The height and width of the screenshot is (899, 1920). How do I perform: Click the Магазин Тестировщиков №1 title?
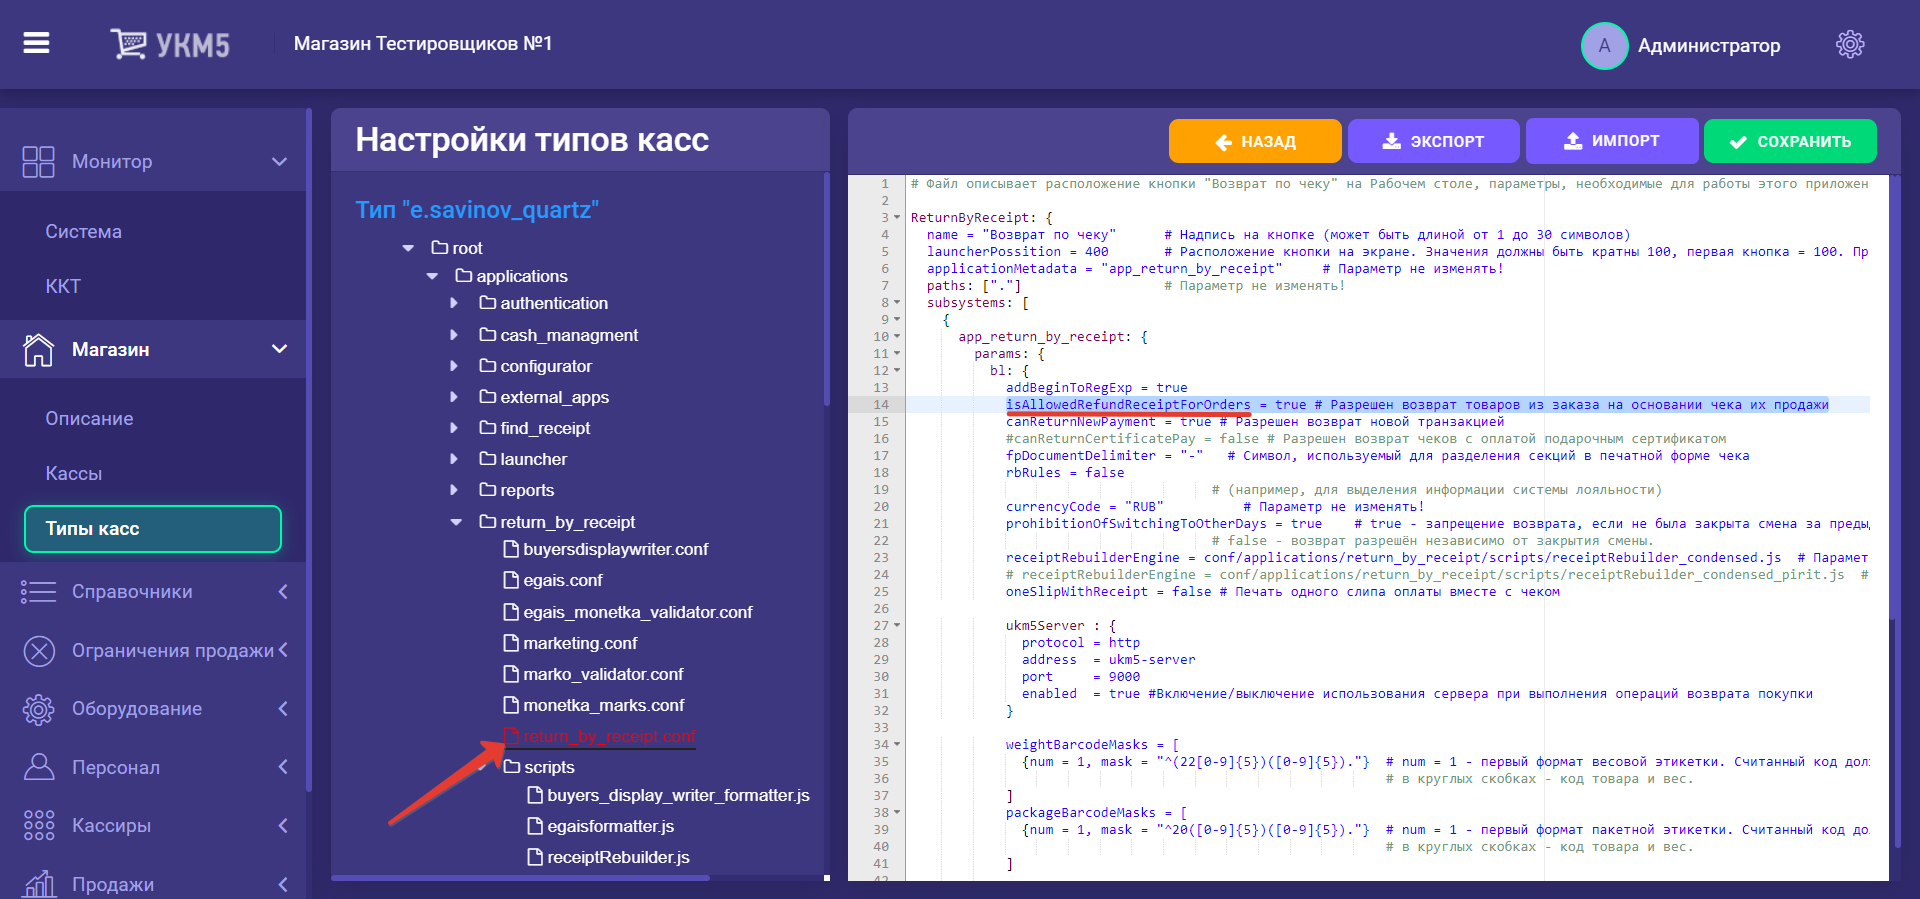[x=423, y=44]
